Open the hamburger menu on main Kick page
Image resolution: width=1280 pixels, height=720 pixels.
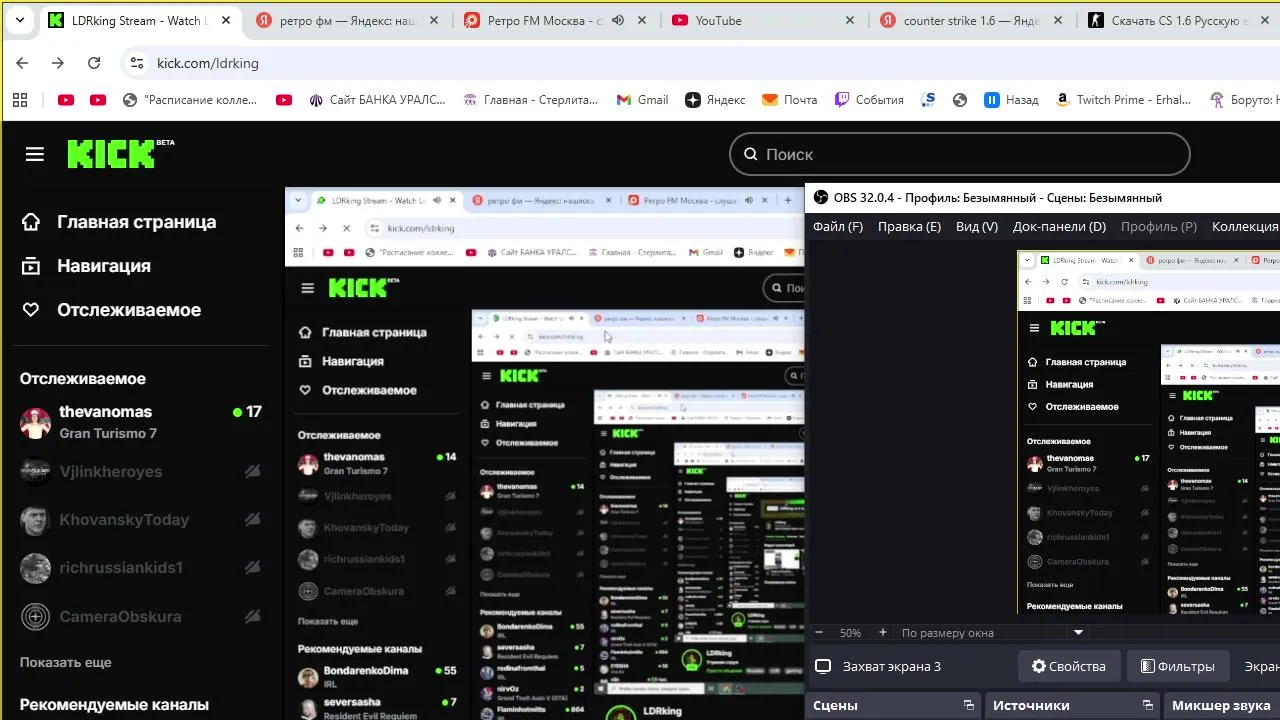coord(35,154)
